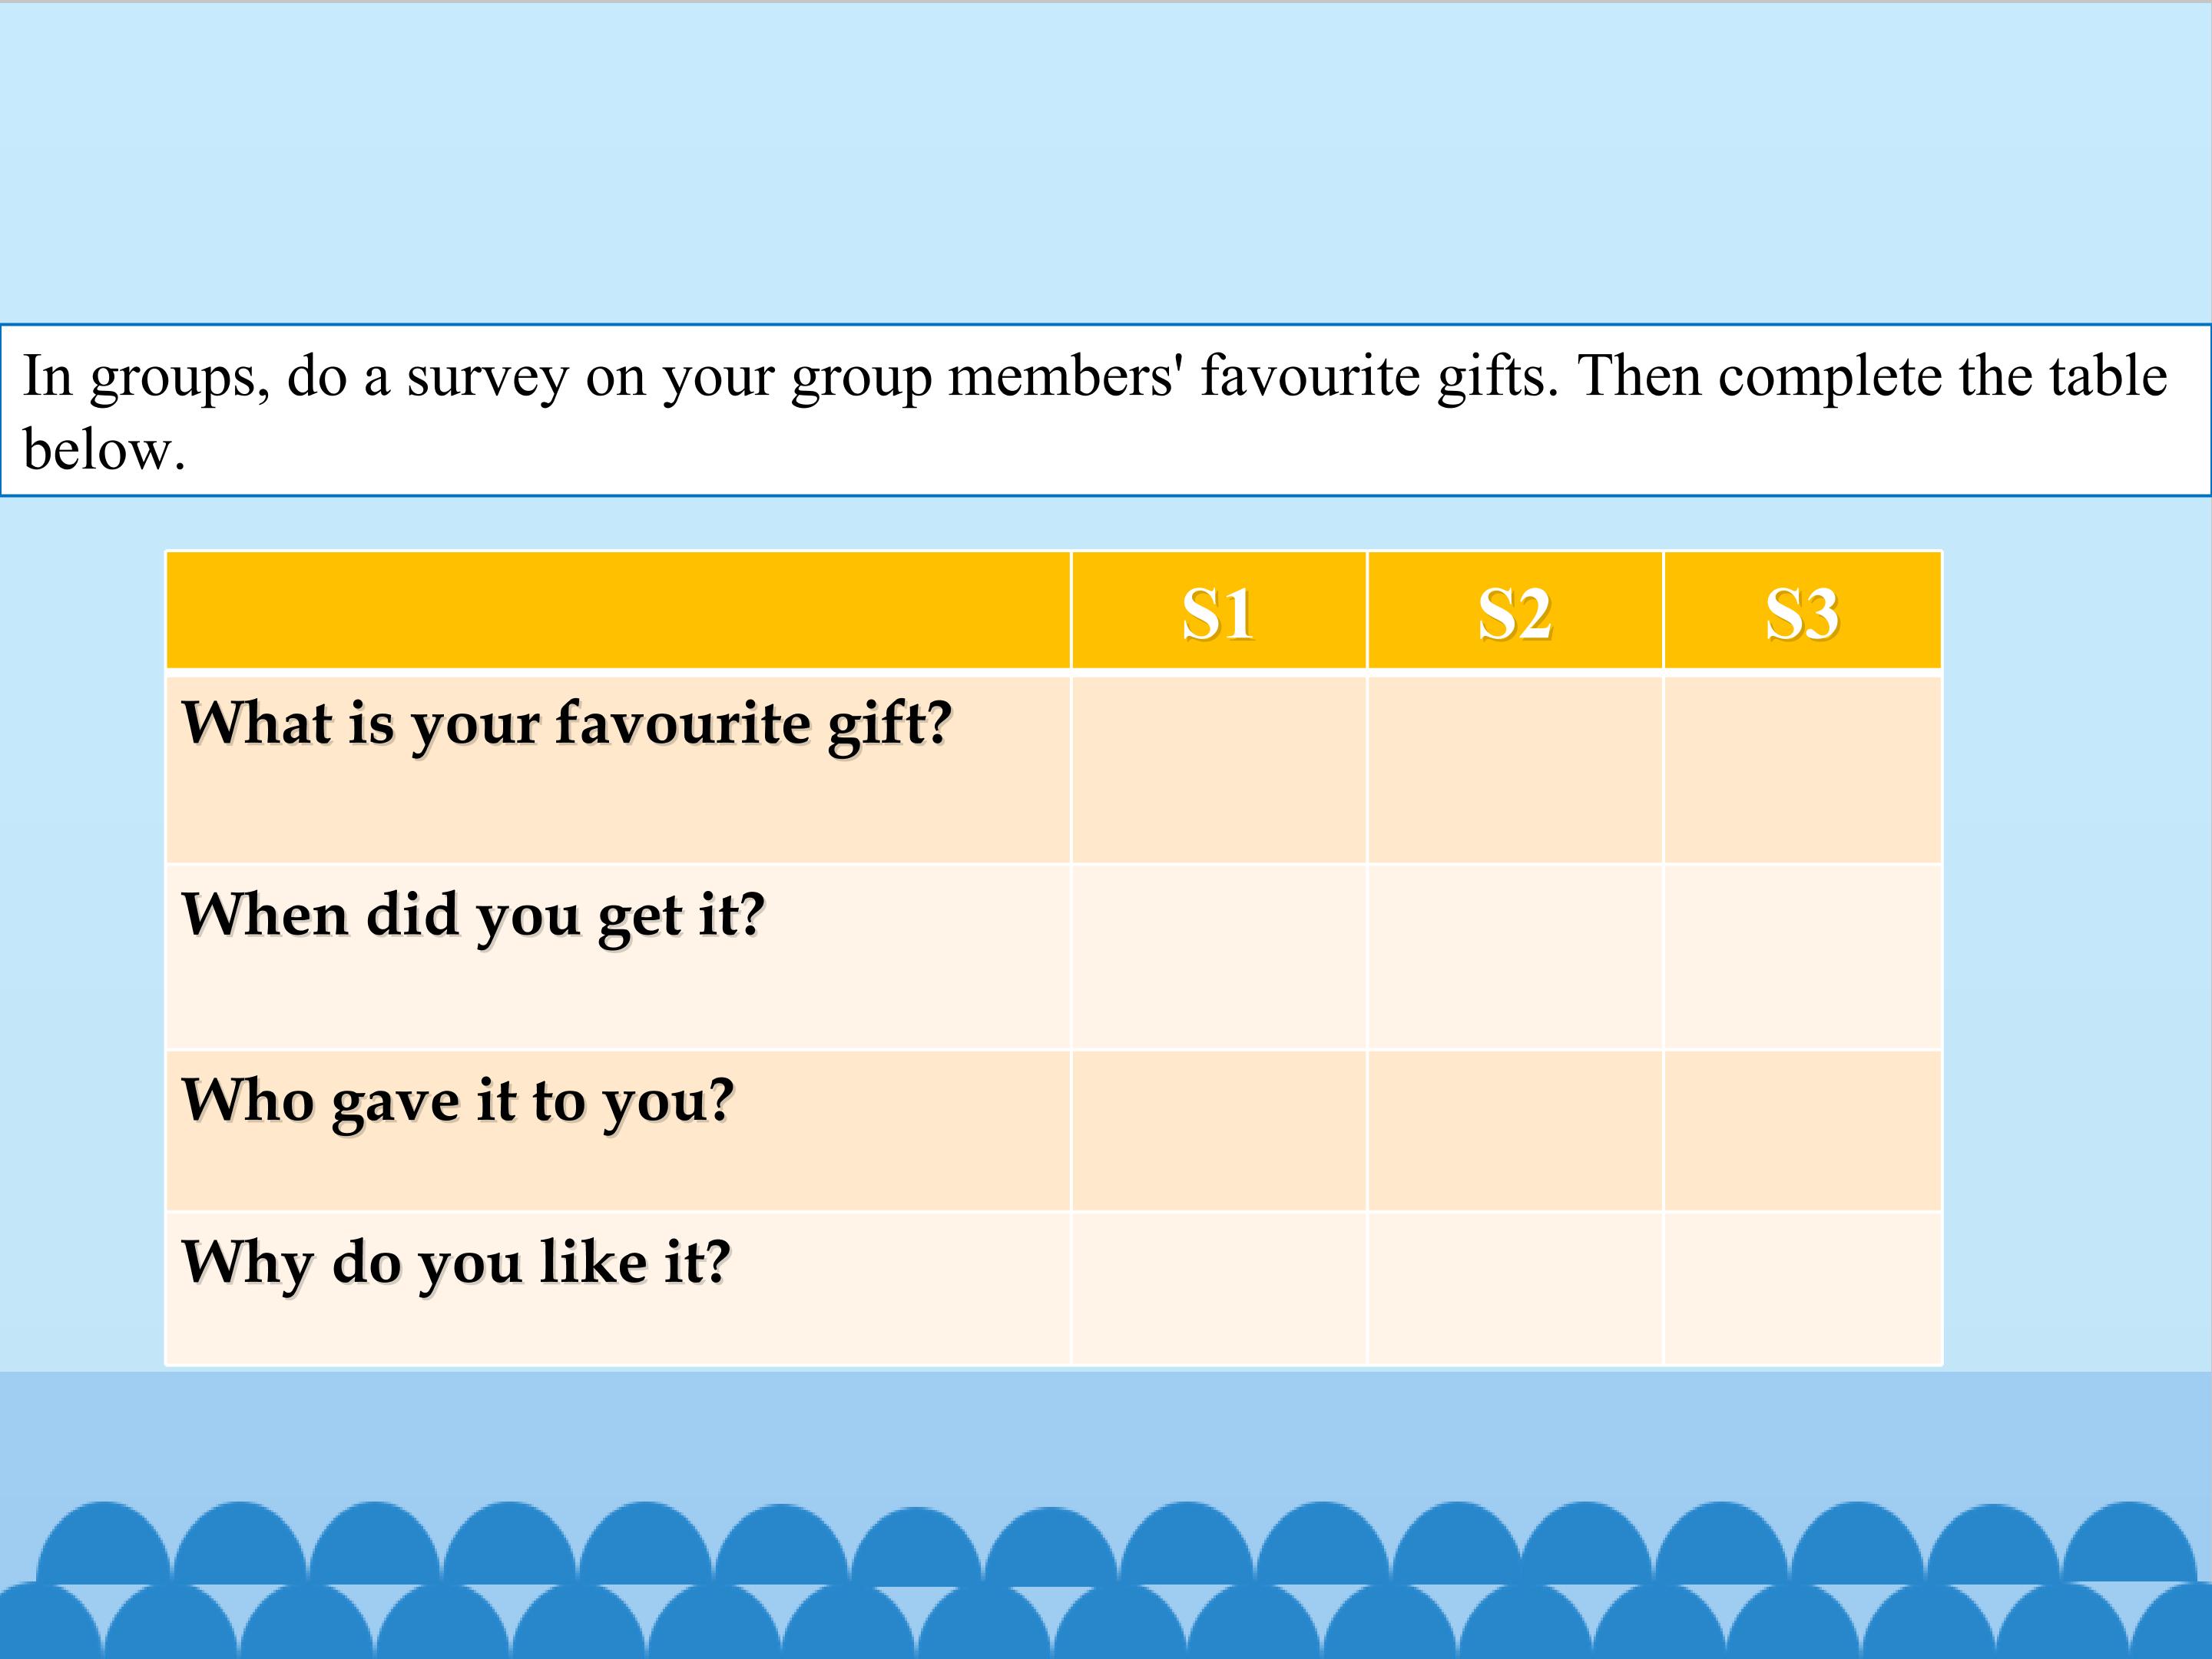Click S1 answer cell for favourite gift
This screenshot has width=2212, height=1659.
1218,769
